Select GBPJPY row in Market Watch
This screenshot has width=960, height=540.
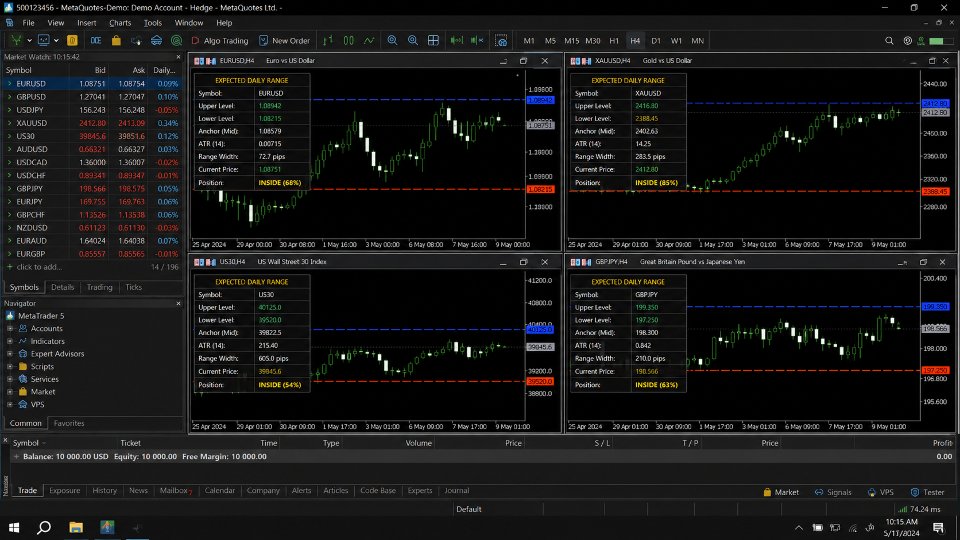coord(92,189)
